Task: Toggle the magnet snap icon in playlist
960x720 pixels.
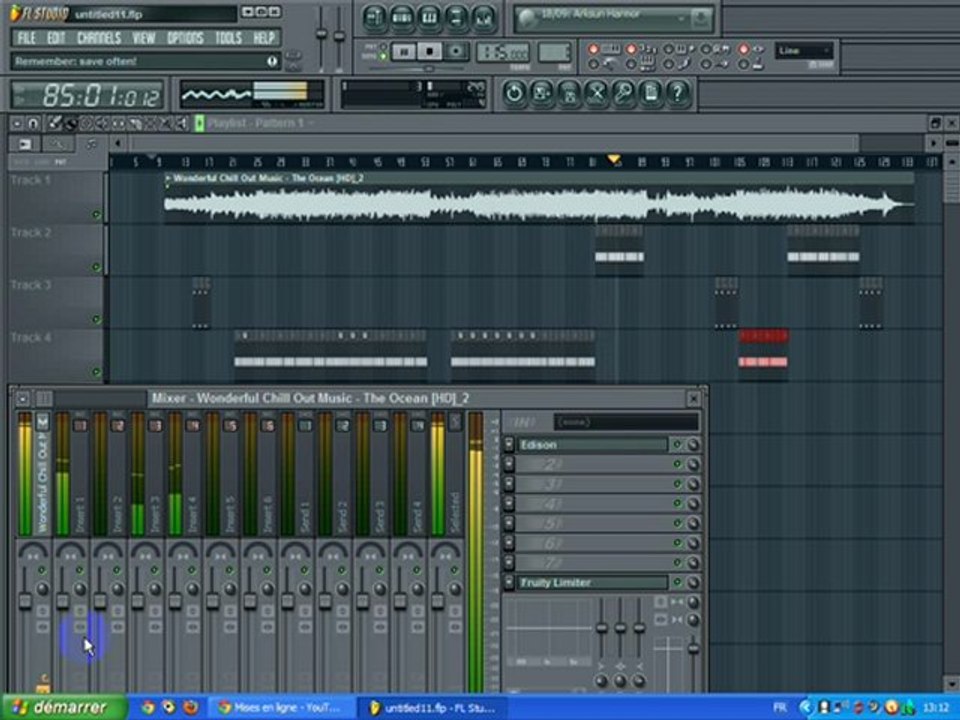Action: [x=33, y=124]
